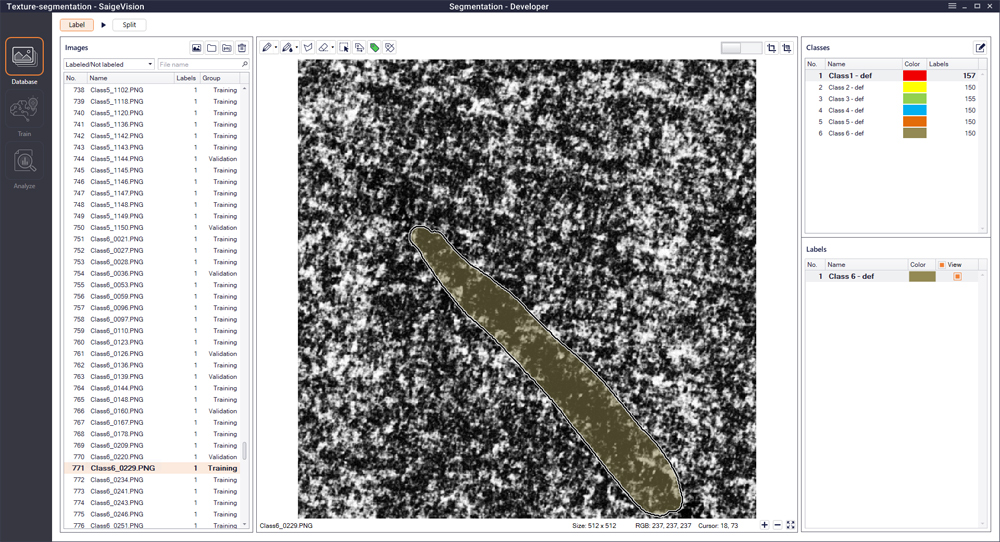The width and height of the screenshot is (1000, 542).
Task: Click the copy labels tool icon
Action: pyautogui.click(x=359, y=48)
